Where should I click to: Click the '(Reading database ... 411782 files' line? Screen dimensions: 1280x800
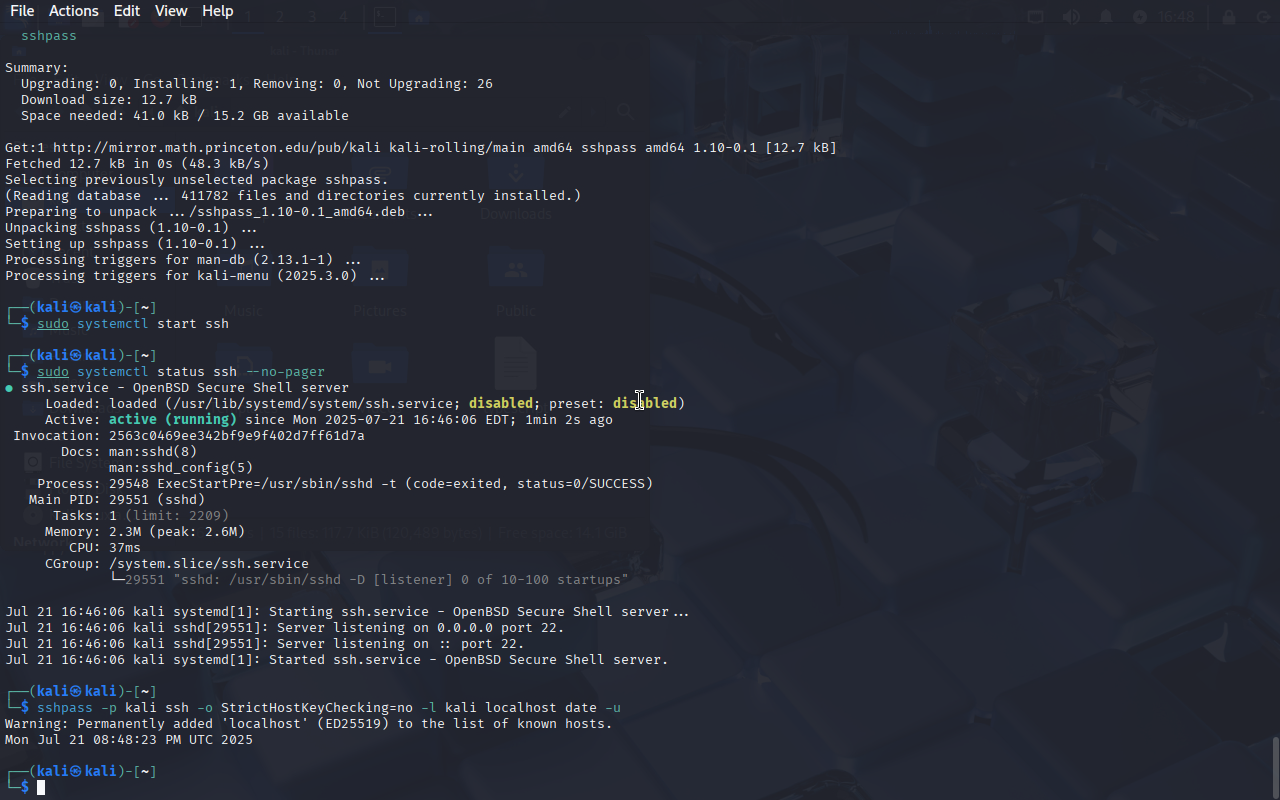(x=293, y=196)
